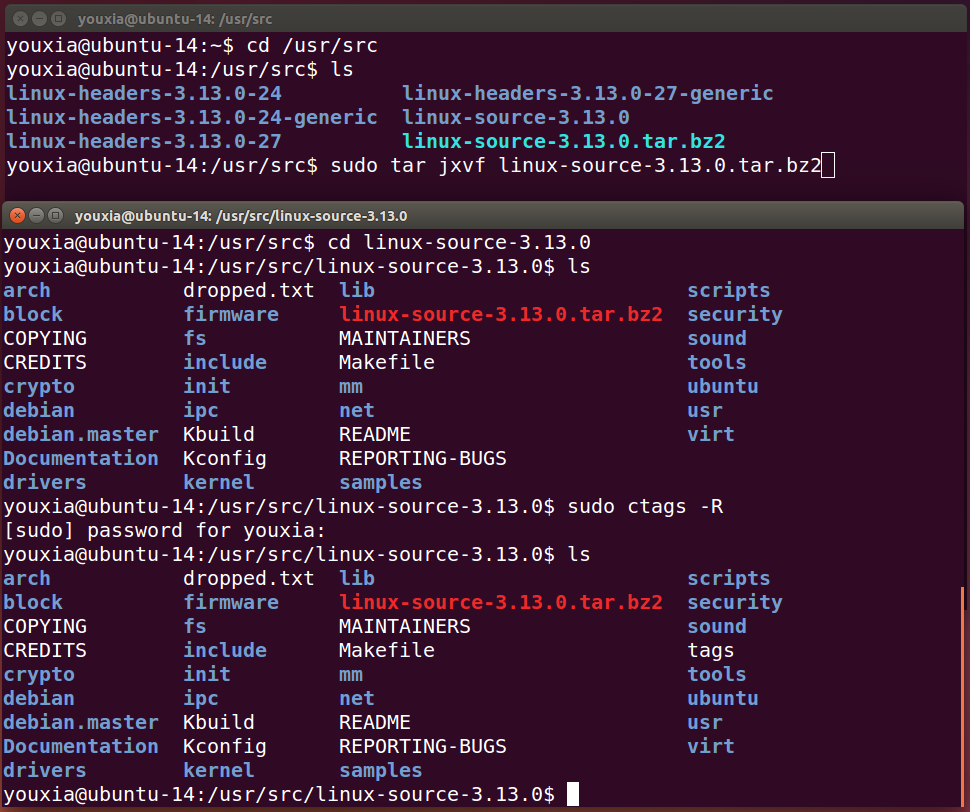This screenshot has height=812, width=970.
Task: Click the 'tags' file in second listing
Action: click(710, 651)
